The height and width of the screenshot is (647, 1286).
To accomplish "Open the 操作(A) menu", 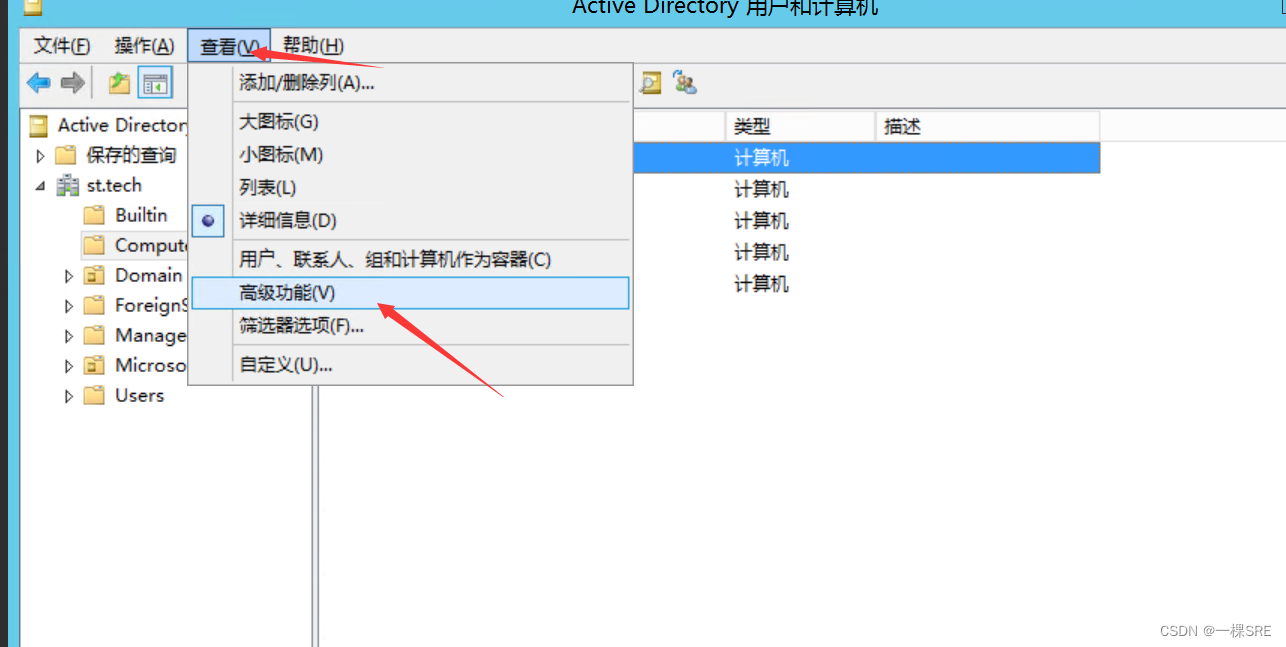I will (x=144, y=46).
